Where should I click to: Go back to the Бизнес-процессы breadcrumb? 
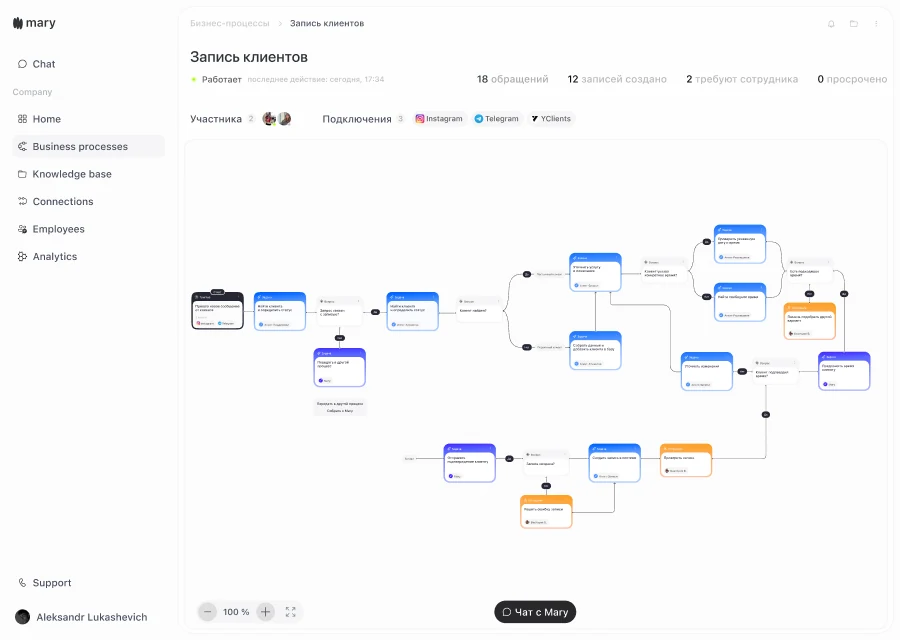(x=230, y=24)
